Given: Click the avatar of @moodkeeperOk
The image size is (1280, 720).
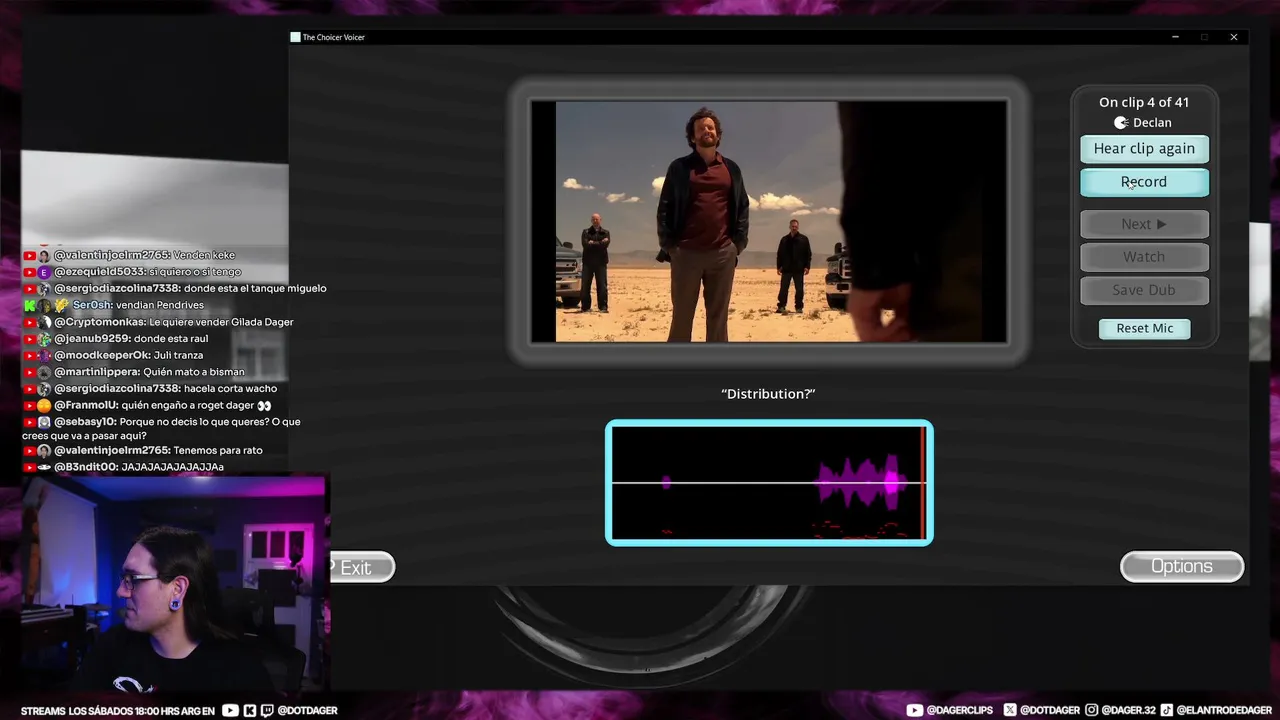Looking at the screenshot, I should (44, 355).
